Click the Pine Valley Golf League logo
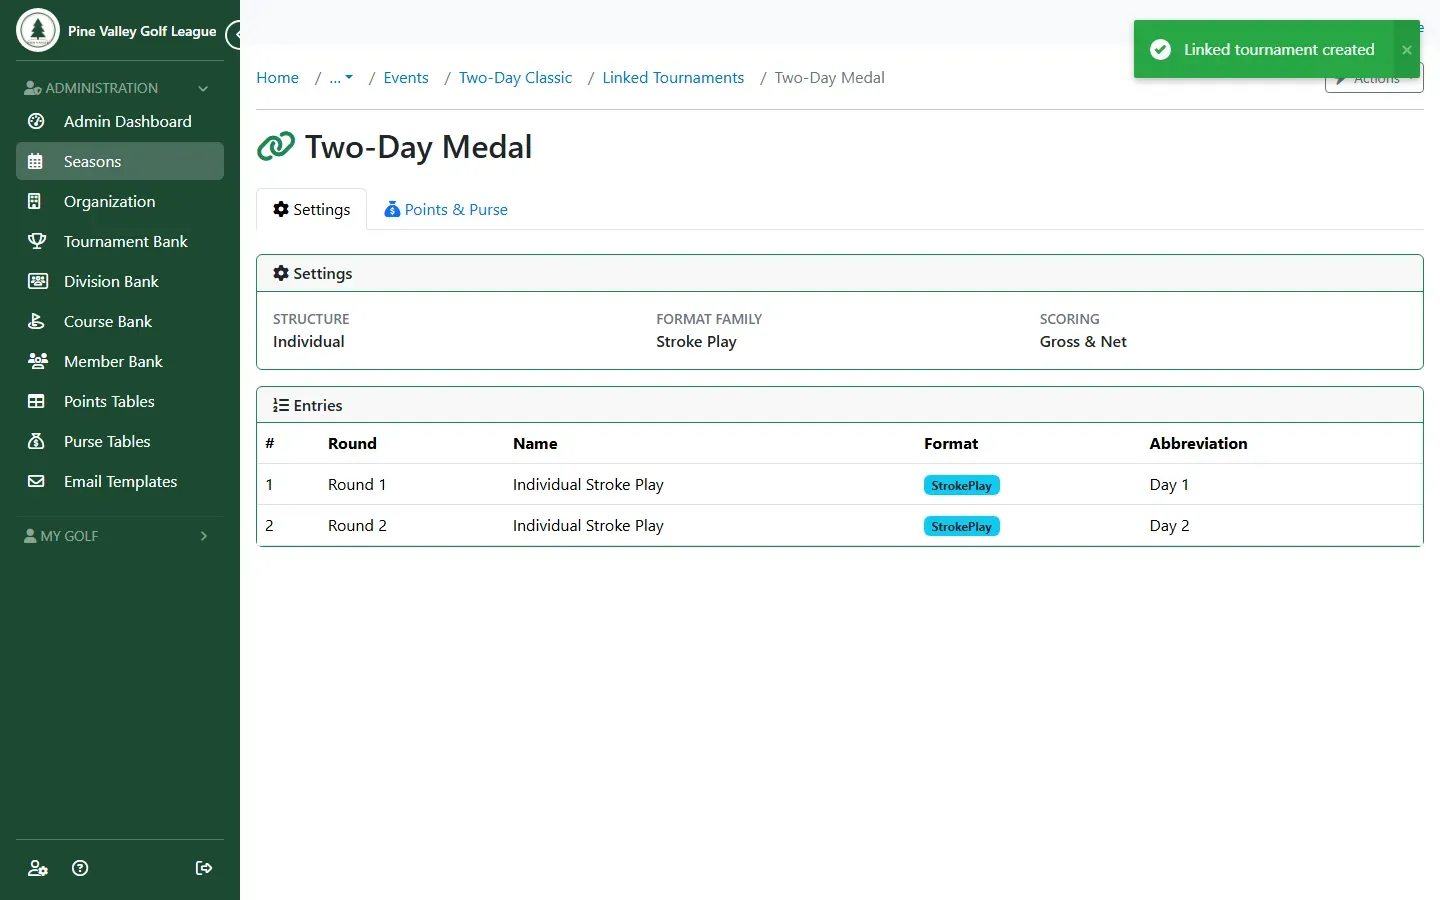Screen dimensions: 1440x900 38,30
